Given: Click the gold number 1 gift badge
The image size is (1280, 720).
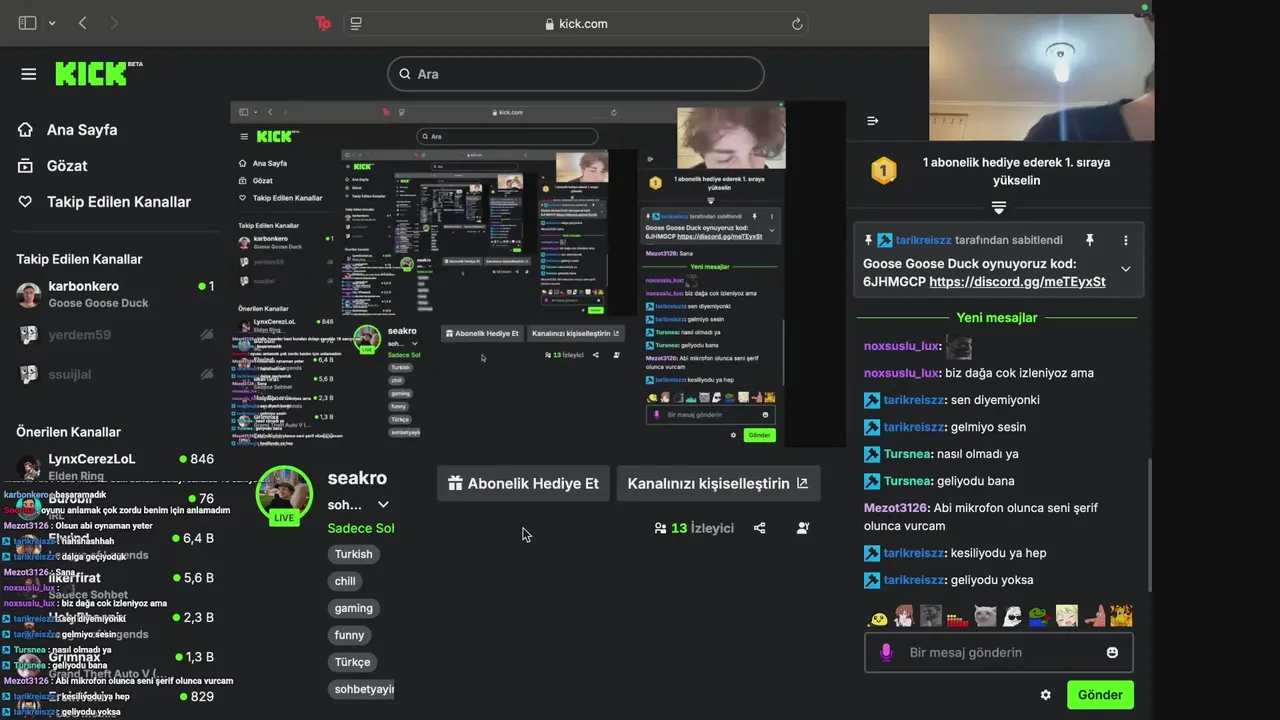Looking at the screenshot, I should (x=883, y=171).
